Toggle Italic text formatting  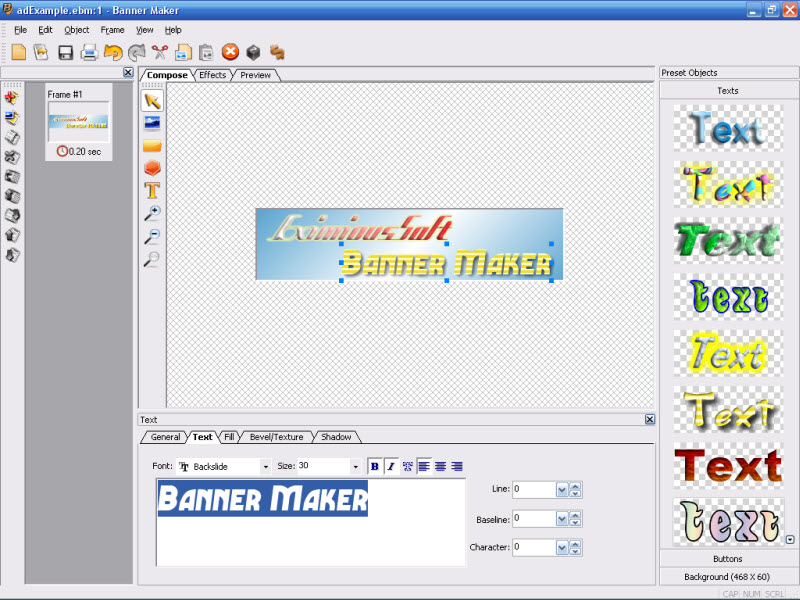391,466
